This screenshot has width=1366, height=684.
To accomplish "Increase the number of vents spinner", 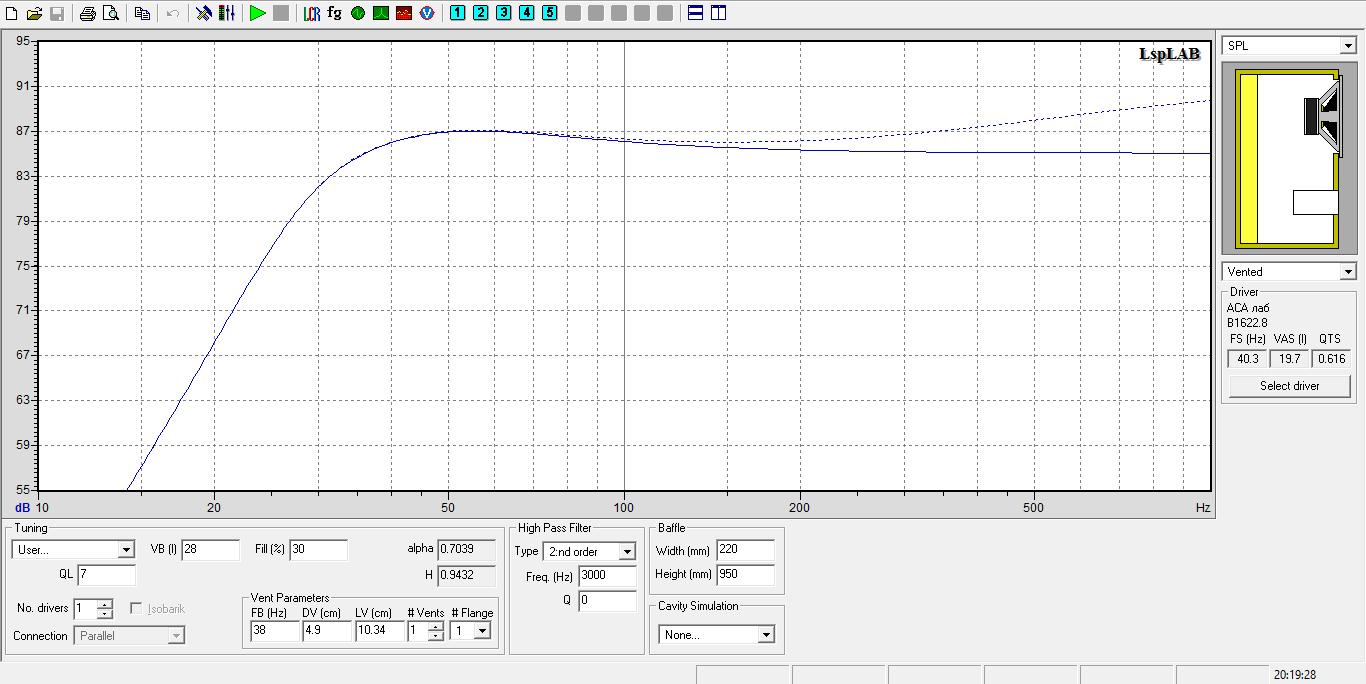I will click(436, 627).
